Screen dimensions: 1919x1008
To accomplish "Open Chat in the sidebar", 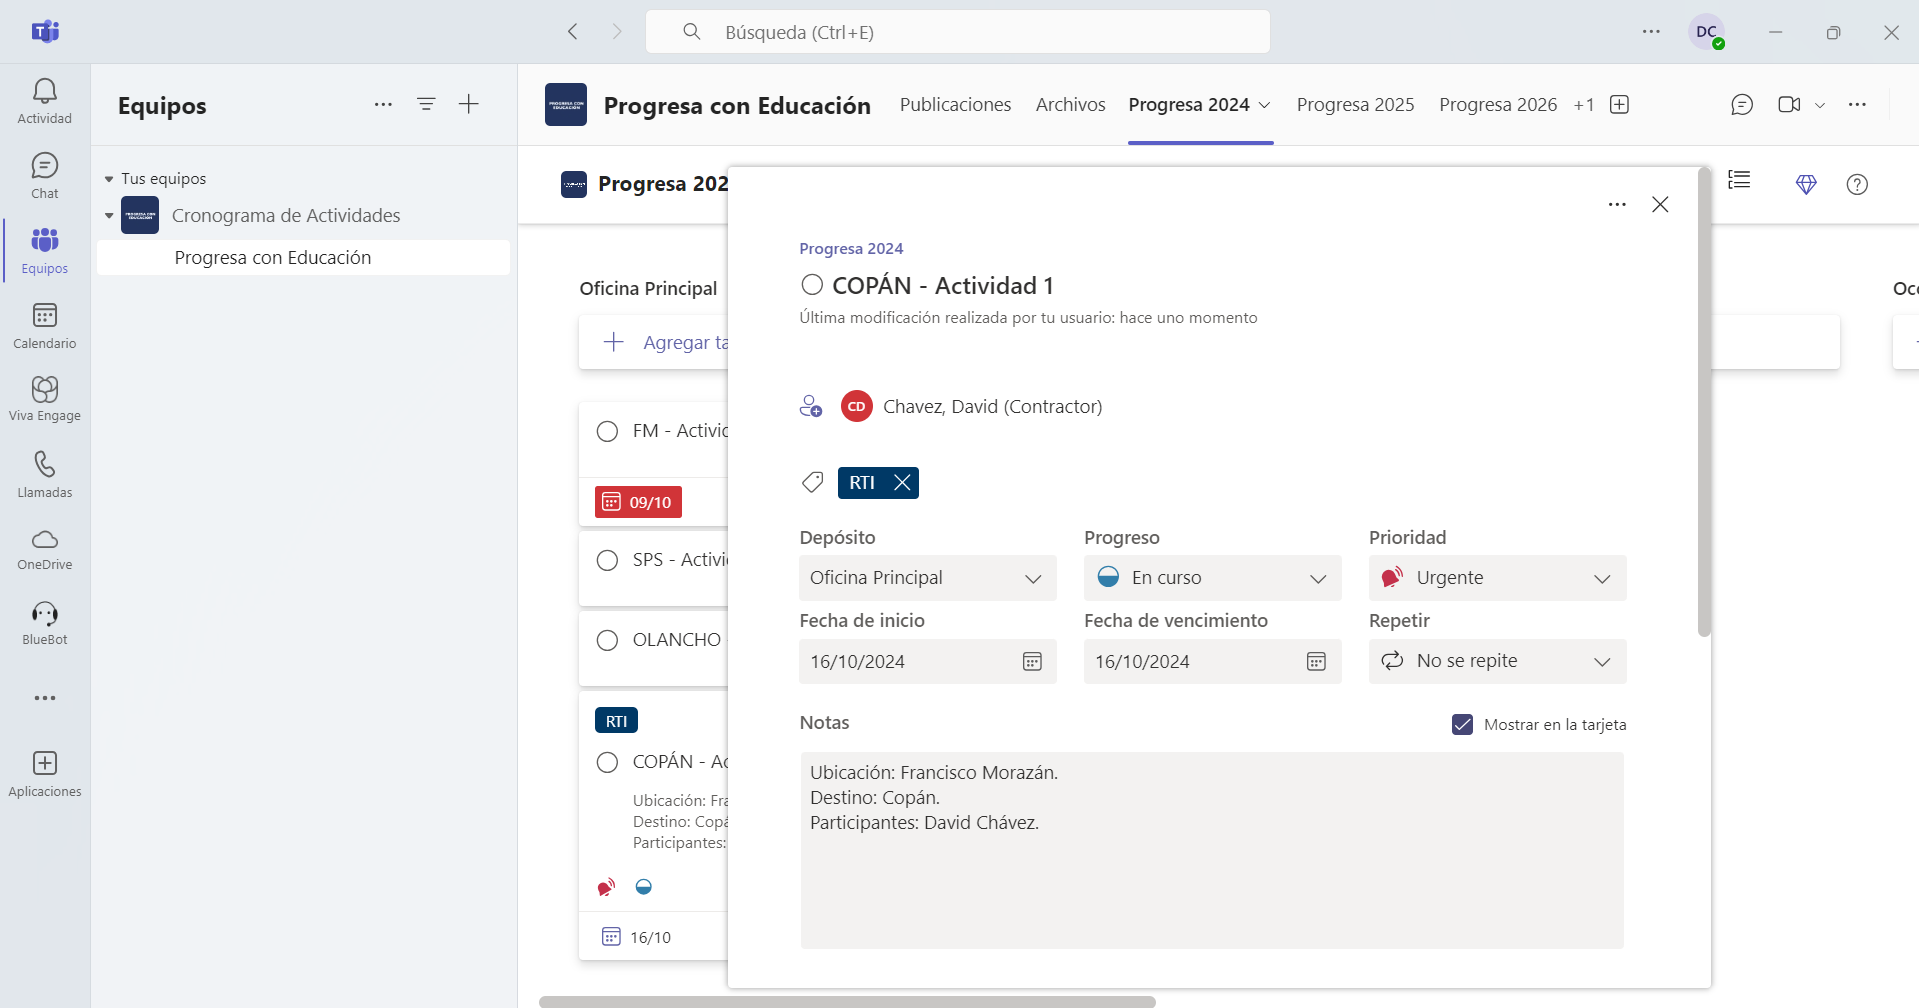I will click(x=45, y=176).
